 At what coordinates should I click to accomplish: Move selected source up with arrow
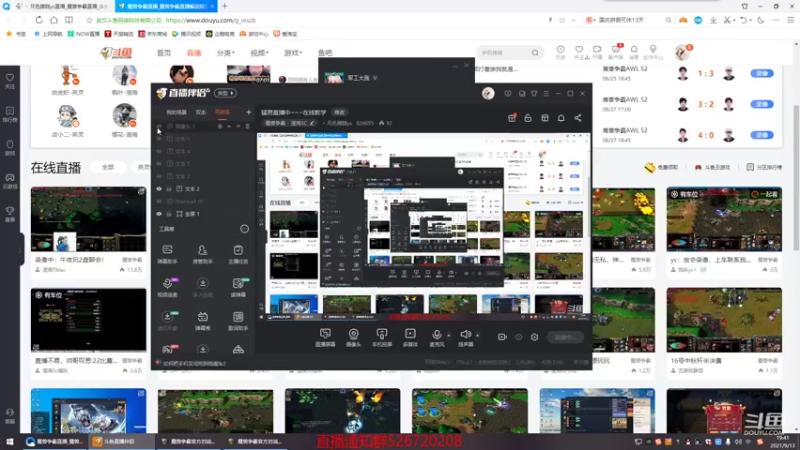(229, 127)
